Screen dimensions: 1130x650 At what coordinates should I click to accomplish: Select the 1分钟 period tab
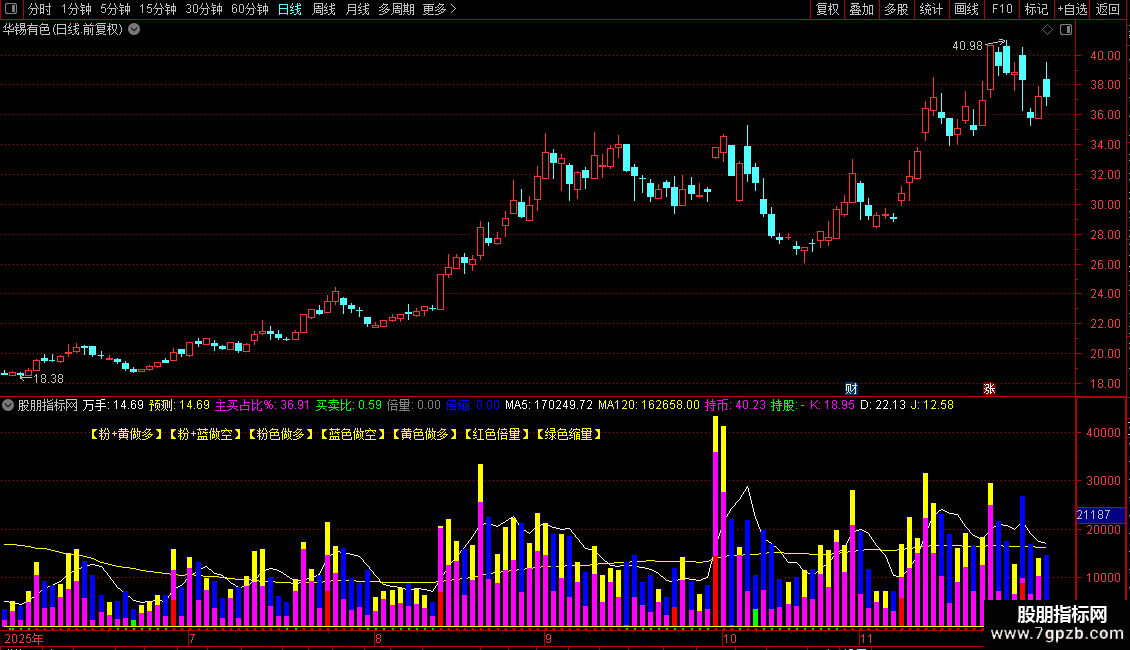pos(76,9)
